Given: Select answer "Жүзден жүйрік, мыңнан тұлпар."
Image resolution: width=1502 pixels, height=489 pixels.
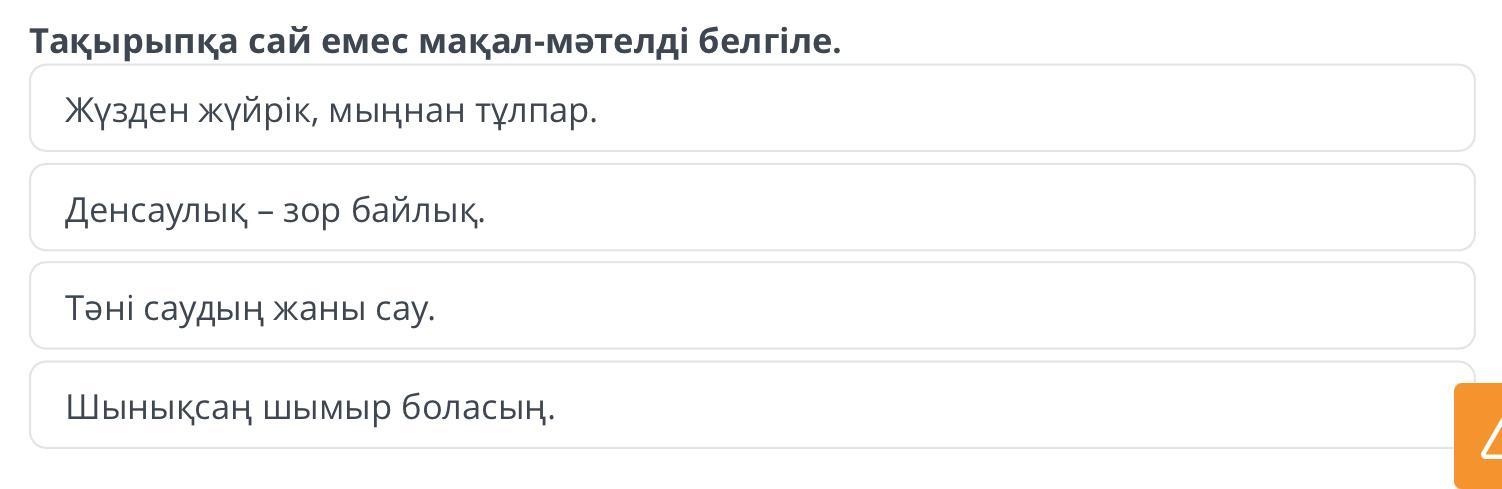Looking at the screenshot, I should [x=331, y=110].
